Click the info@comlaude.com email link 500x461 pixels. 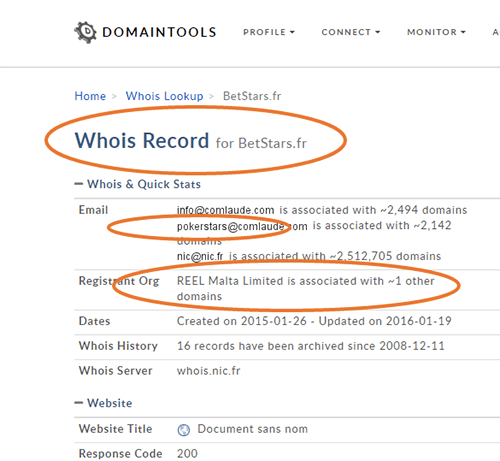(226, 210)
